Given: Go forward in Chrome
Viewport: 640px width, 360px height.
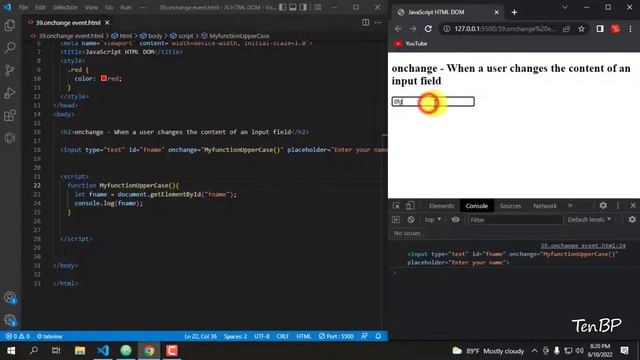Looking at the screenshot, I should click(413, 29).
